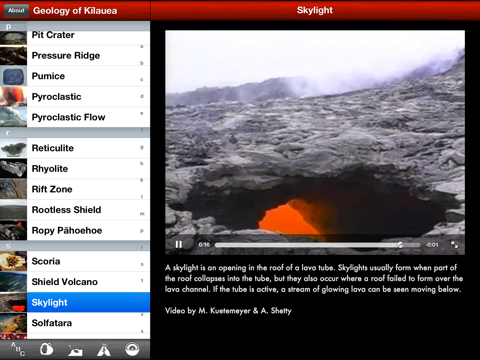Click the Ropy Pāhoehoe thumbnail
Viewport: 480px width, 360px height.
click(13, 230)
